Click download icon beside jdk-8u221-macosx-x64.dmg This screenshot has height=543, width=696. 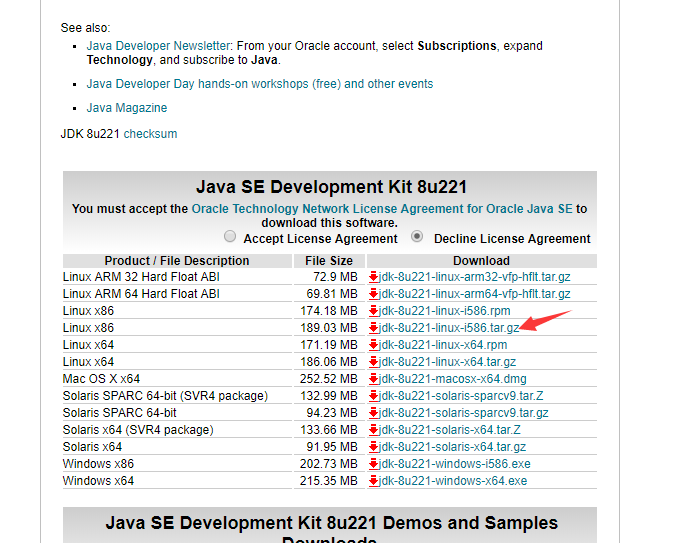coord(373,379)
